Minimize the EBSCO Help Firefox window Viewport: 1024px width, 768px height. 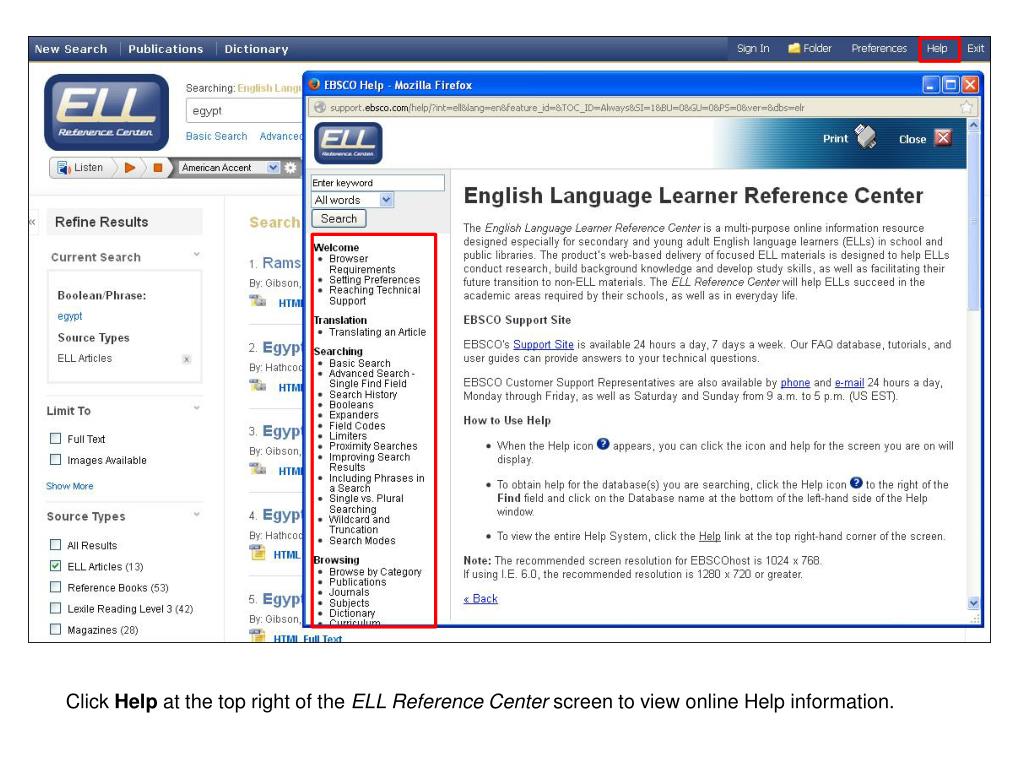pyautogui.click(x=931, y=84)
